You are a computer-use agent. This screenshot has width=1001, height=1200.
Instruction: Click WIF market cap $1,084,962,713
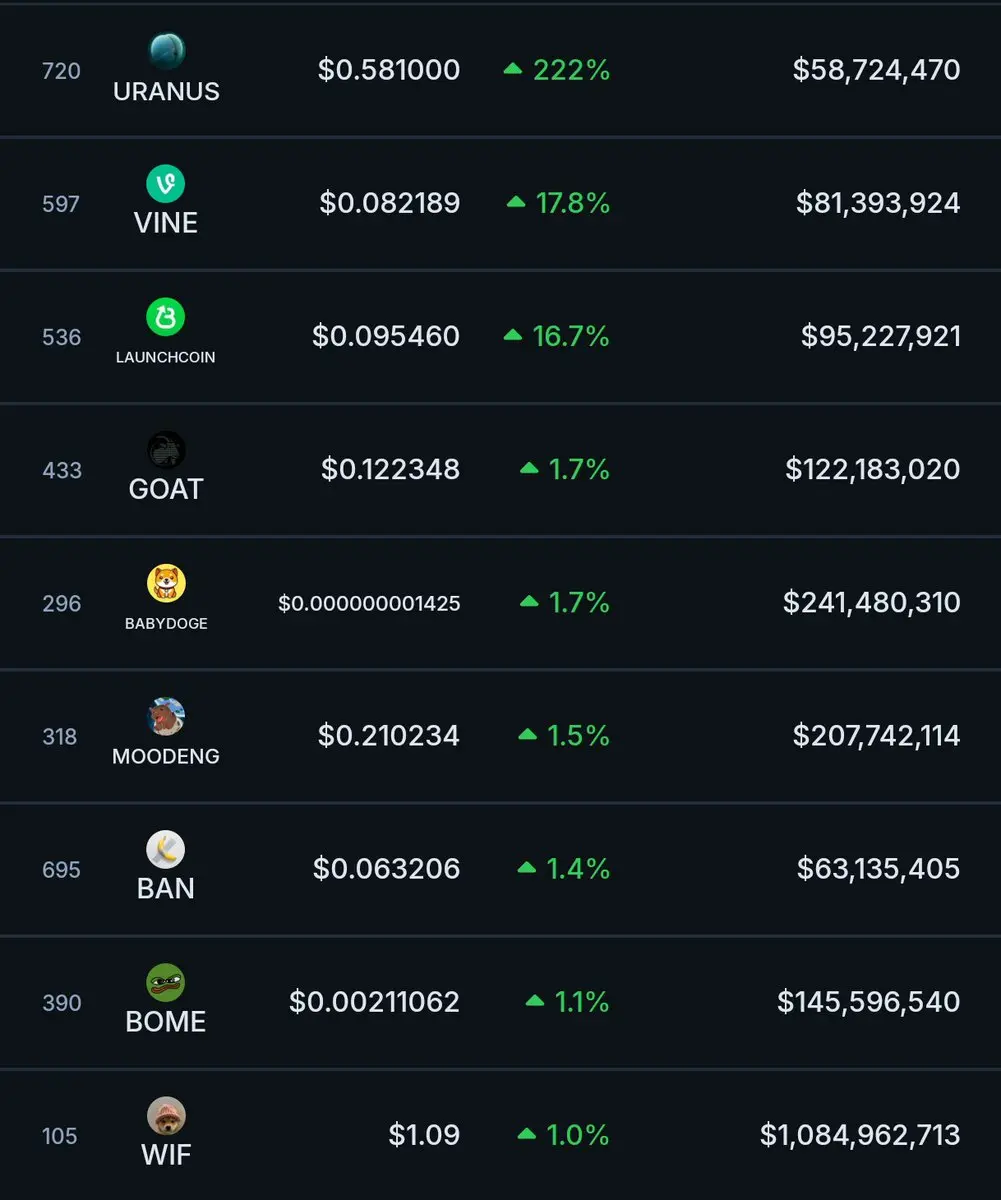(x=860, y=1135)
